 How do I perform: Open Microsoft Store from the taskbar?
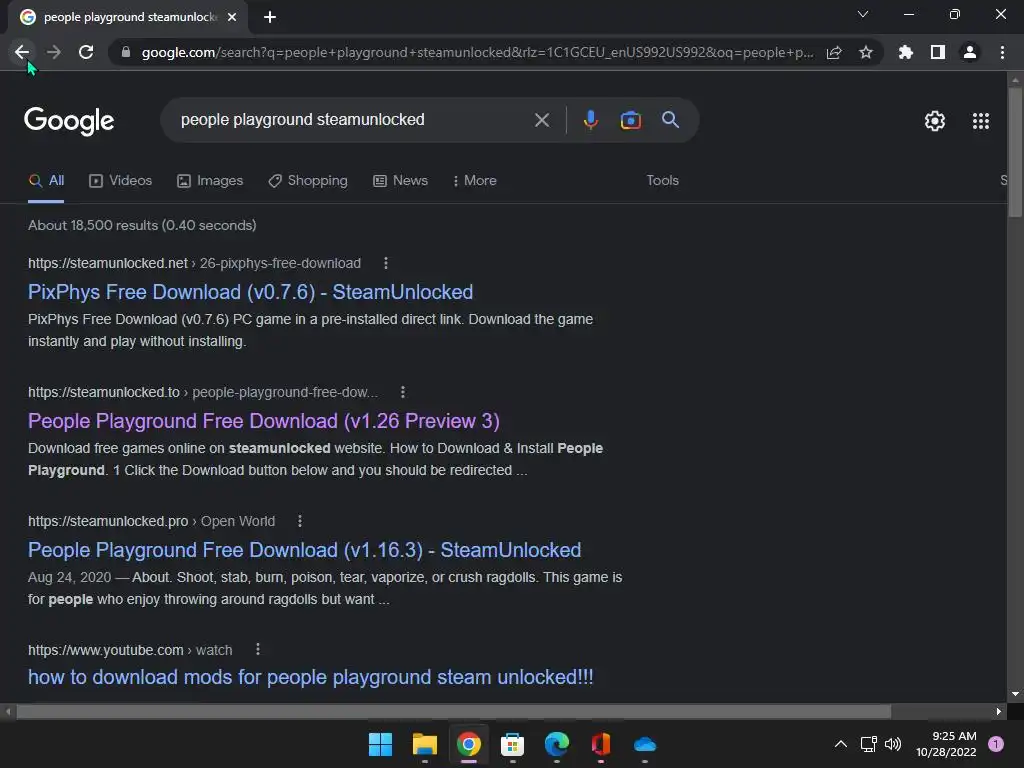point(513,744)
